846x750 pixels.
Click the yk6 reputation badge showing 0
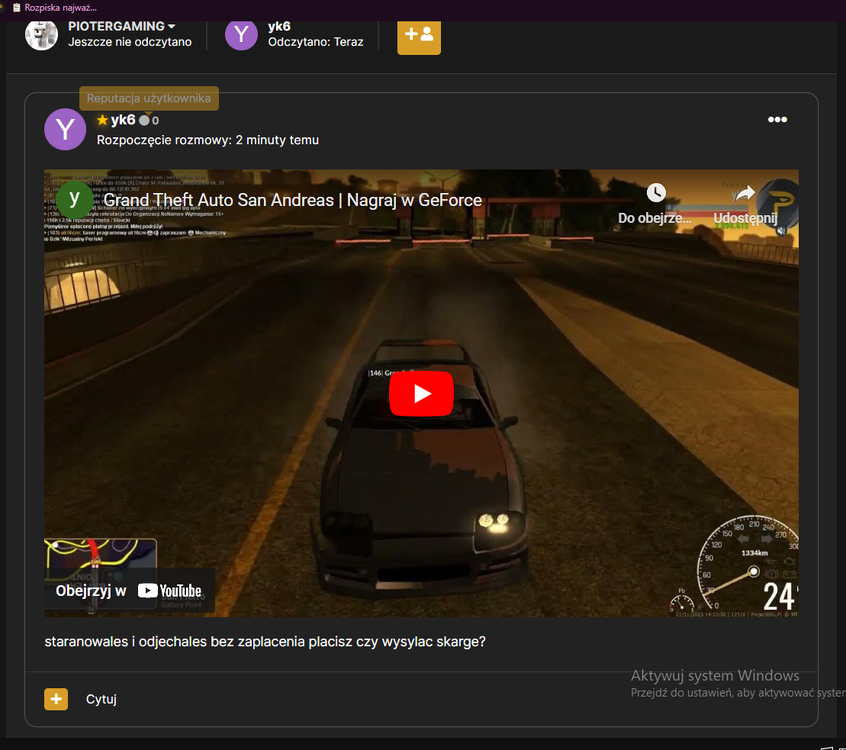point(149,120)
